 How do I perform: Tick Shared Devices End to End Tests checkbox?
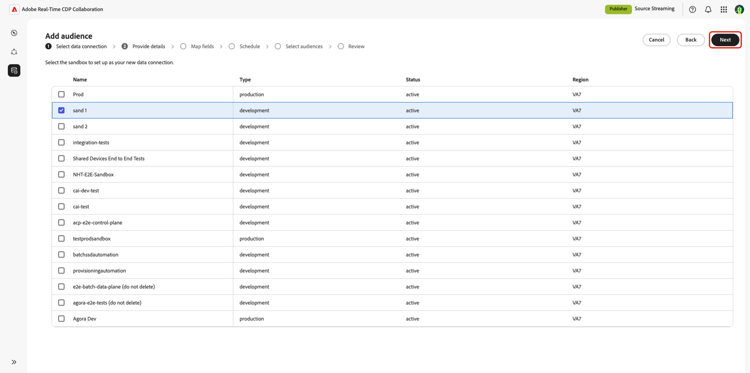tap(61, 158)
